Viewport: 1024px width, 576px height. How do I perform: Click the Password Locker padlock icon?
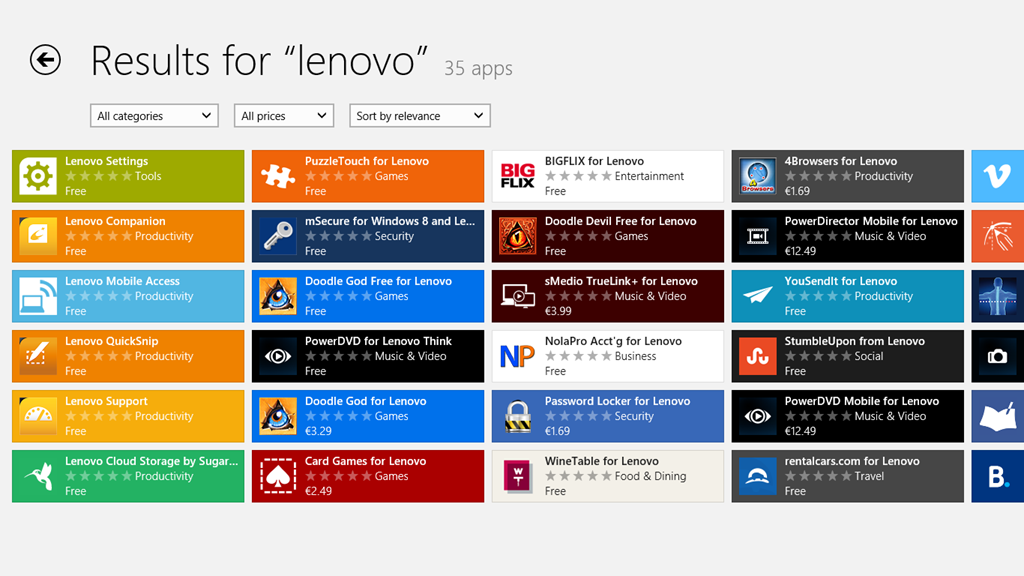(518, 416)
